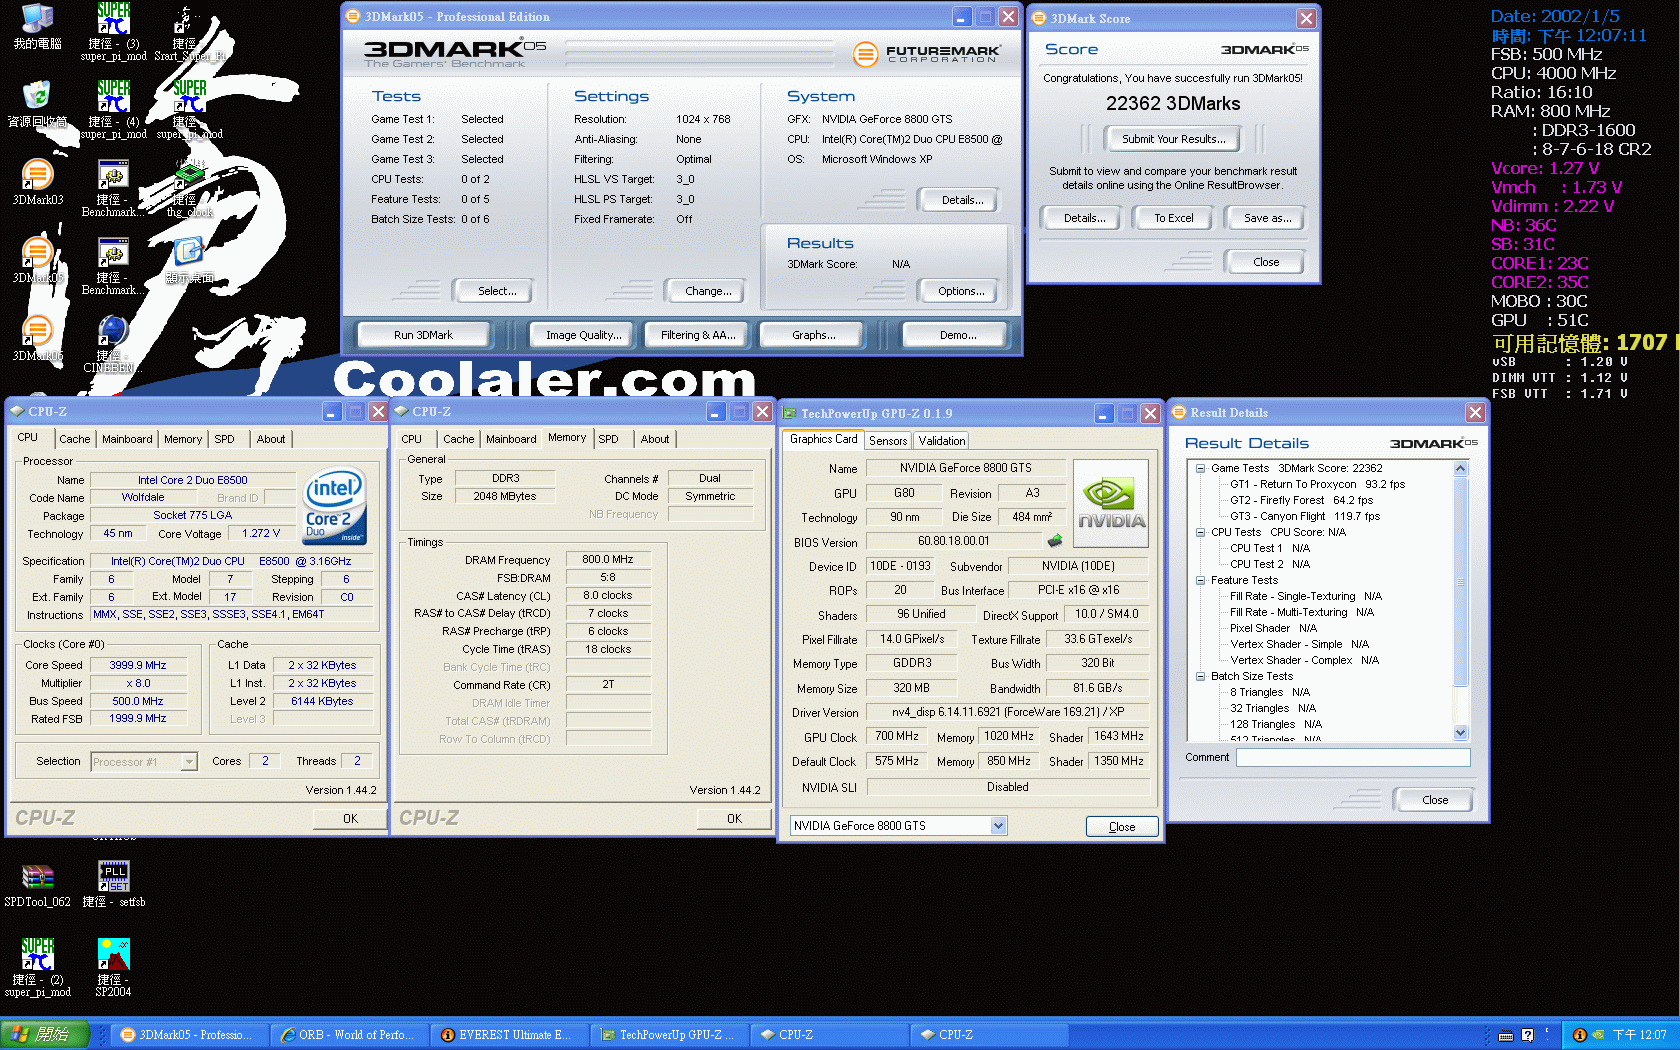Image resolution: width=1680 pixels, height=1050 pixels.
Task: Open the Graphs... button in 3DMark05
Action: coord(813,335)
